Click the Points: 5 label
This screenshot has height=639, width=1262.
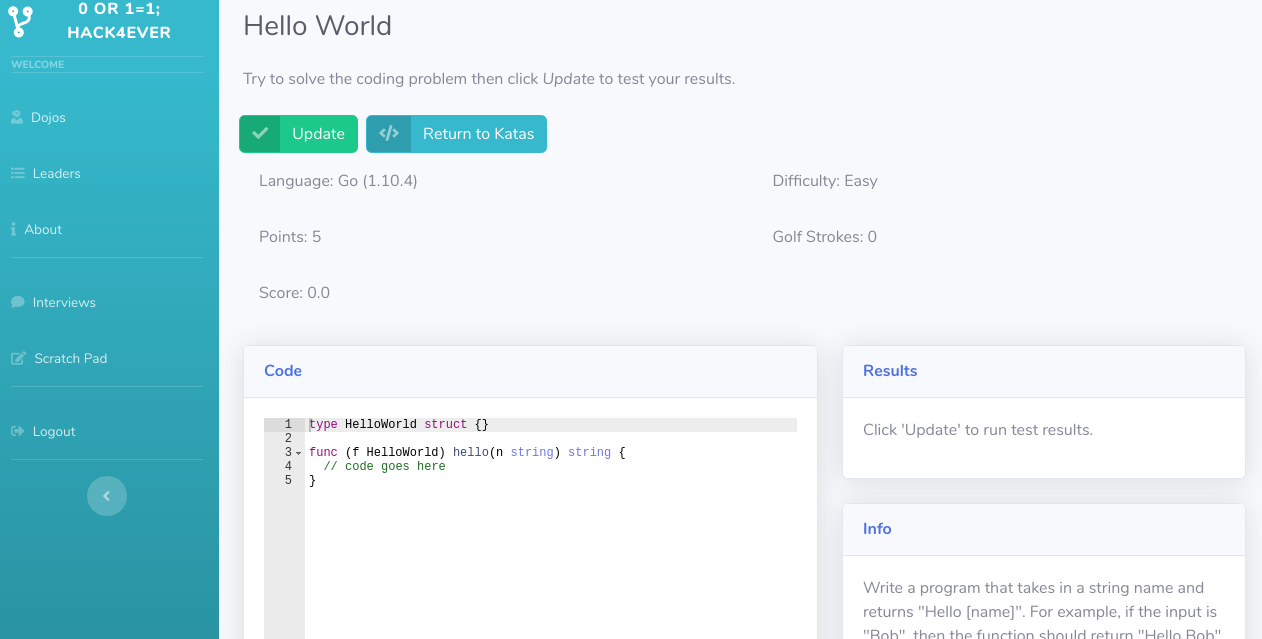290,237
